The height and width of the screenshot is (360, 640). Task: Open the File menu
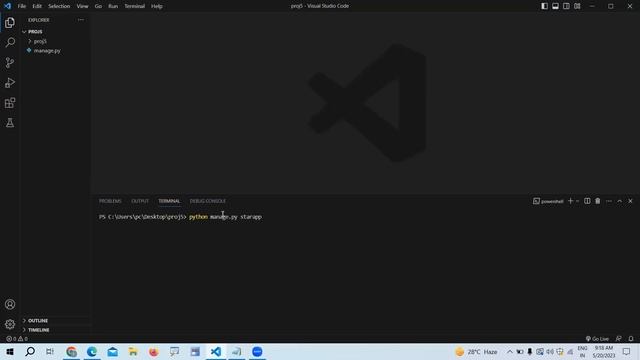click(x=22, y=6)
